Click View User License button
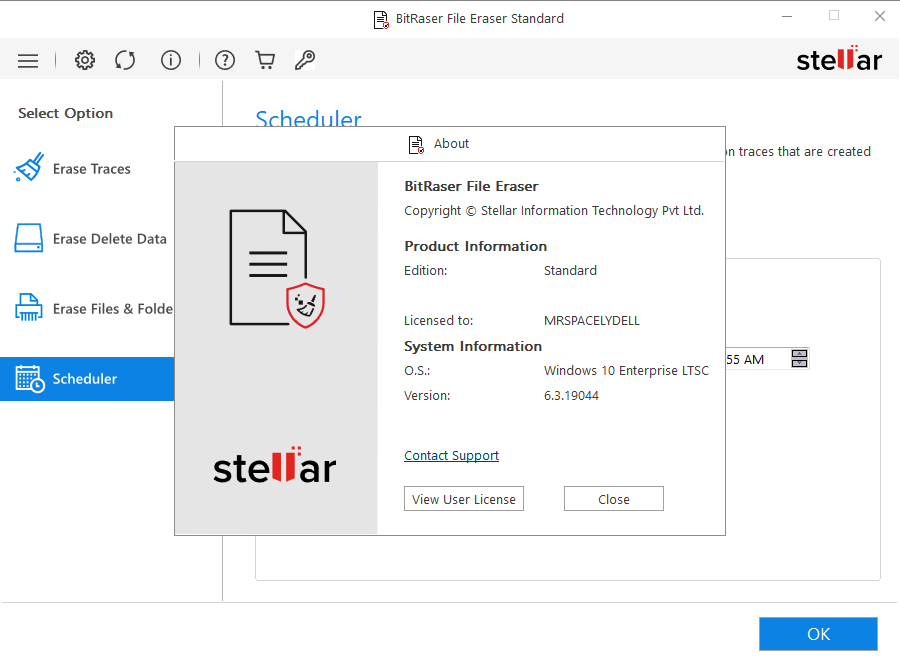 (x=464, y=499)
